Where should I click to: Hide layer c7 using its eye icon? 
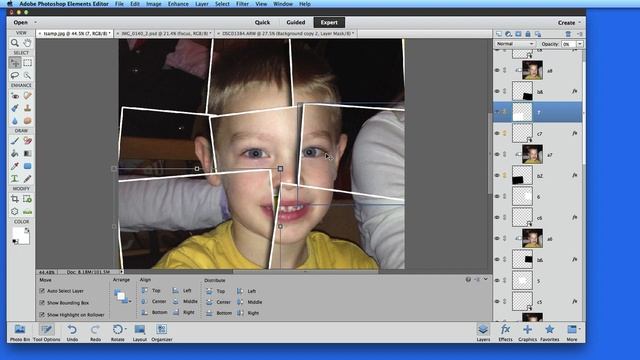[497, 133]
